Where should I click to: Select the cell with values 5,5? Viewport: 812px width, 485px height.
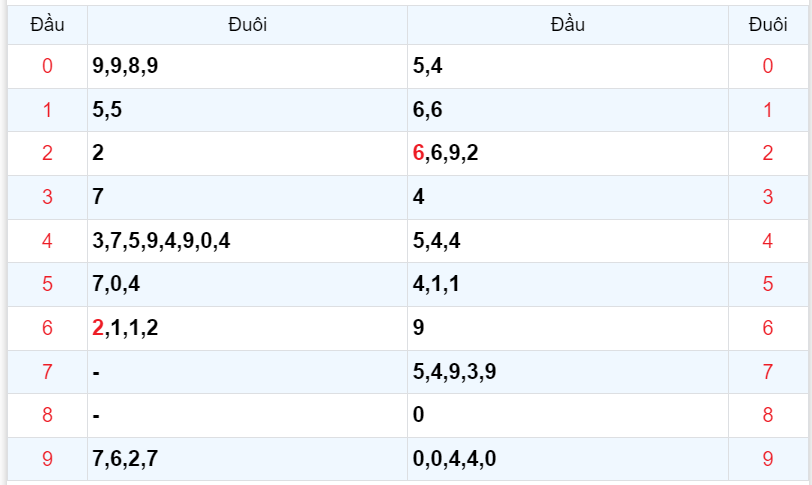click(x=107, y=111)
